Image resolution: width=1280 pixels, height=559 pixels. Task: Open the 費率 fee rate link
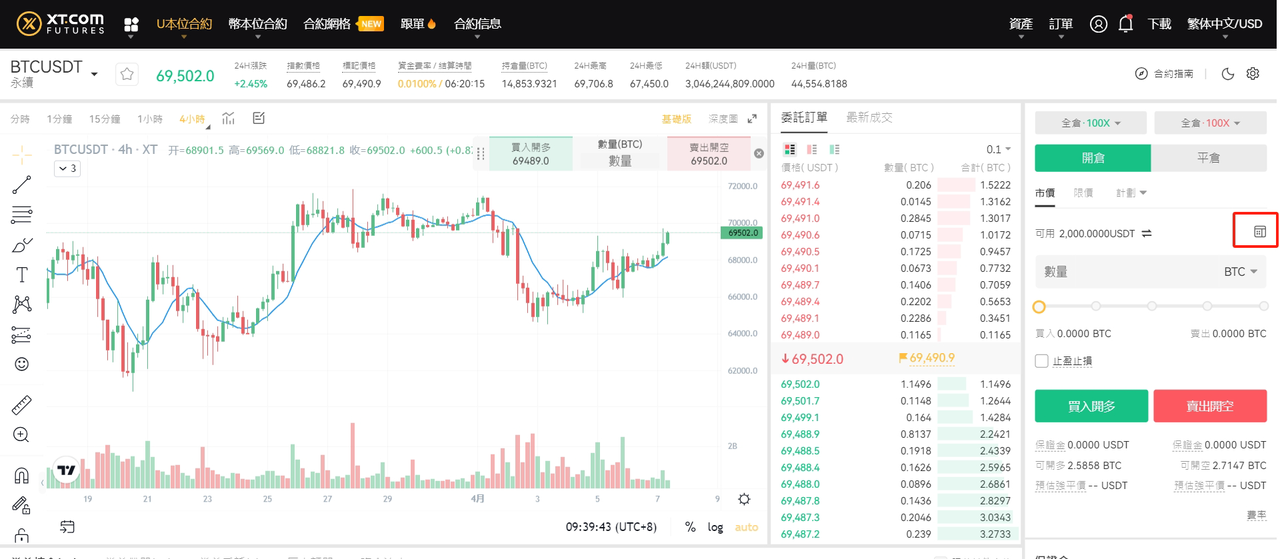[x=1256, y=515]
